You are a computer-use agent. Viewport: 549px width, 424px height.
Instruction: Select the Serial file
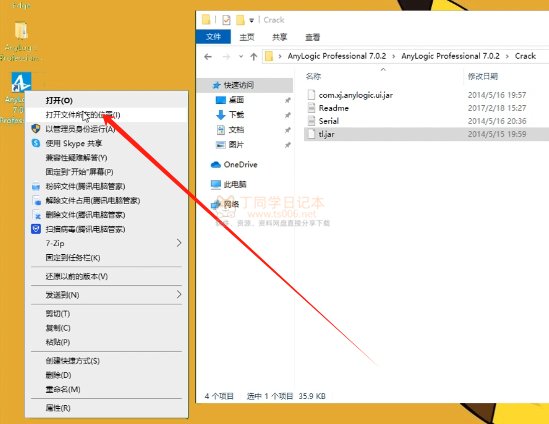click(328, 121)
